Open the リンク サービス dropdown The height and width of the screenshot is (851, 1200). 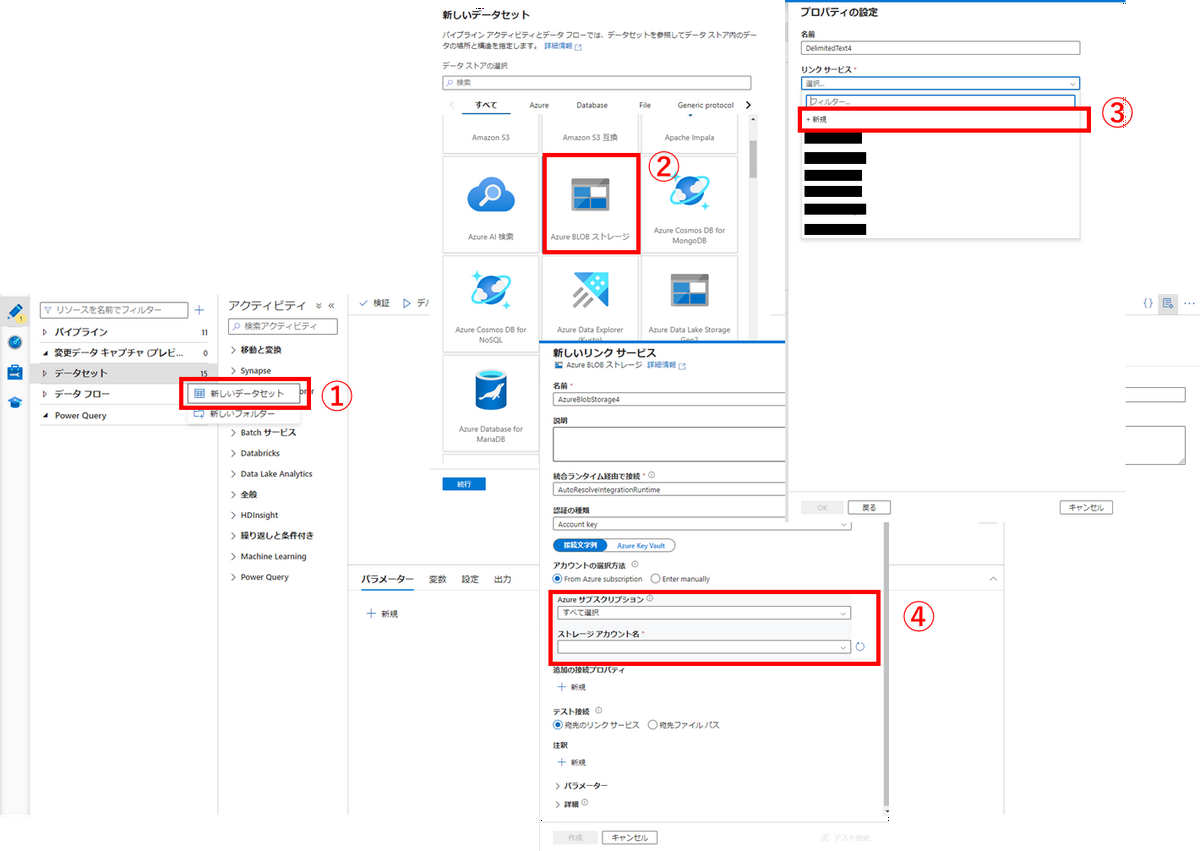coord(940,84)
